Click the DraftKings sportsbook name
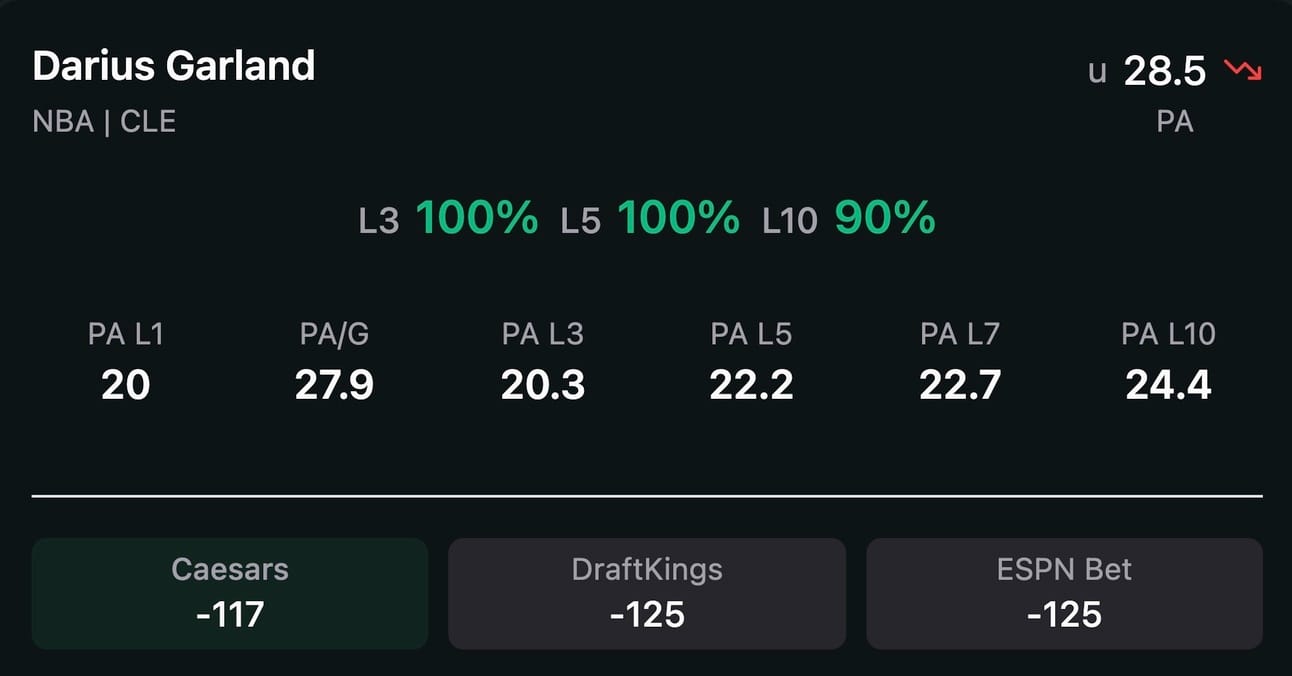1292x676 pixels. point(647,569)
